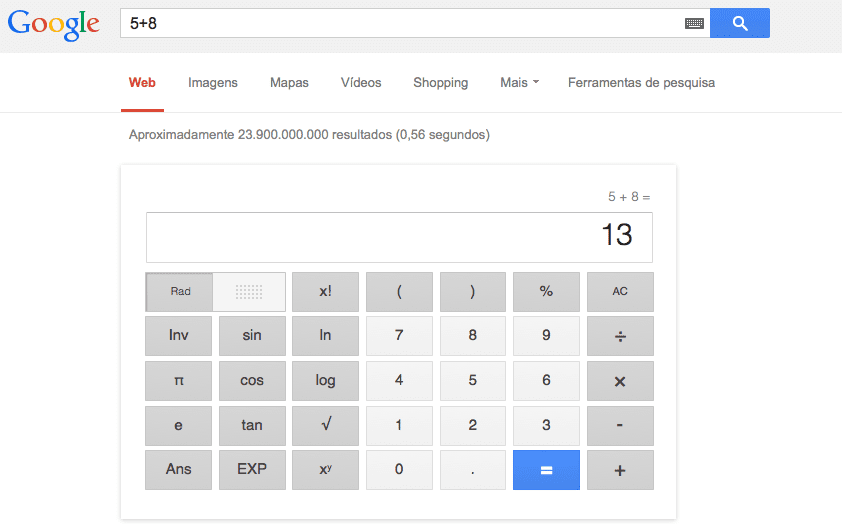Switch to the Vídeos tab
The image size is (842, 524).
pyautogui.click(x=361, y=83)
